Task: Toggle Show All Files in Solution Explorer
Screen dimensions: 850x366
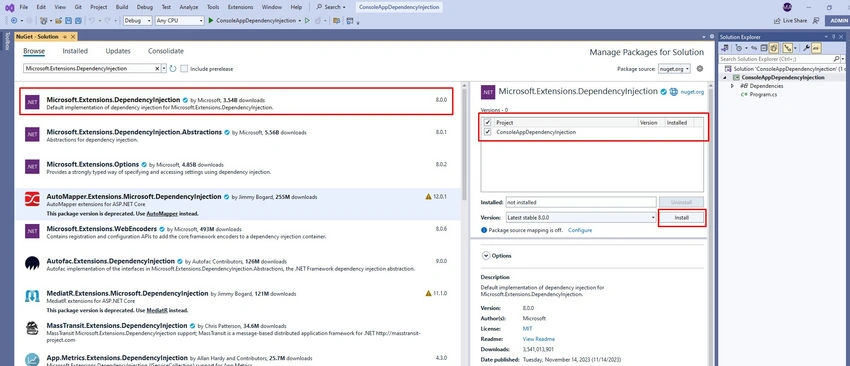Action: [774, 48]
